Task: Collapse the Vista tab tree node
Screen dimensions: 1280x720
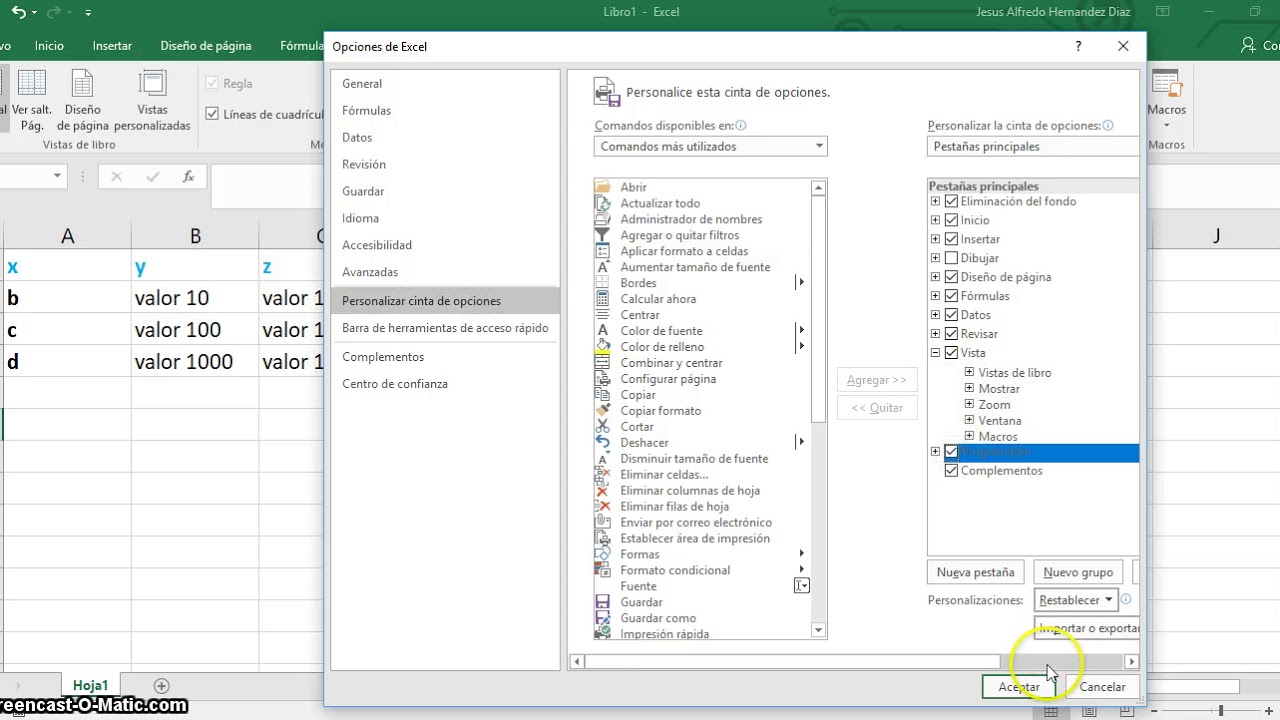Action: tap(935, 353)
